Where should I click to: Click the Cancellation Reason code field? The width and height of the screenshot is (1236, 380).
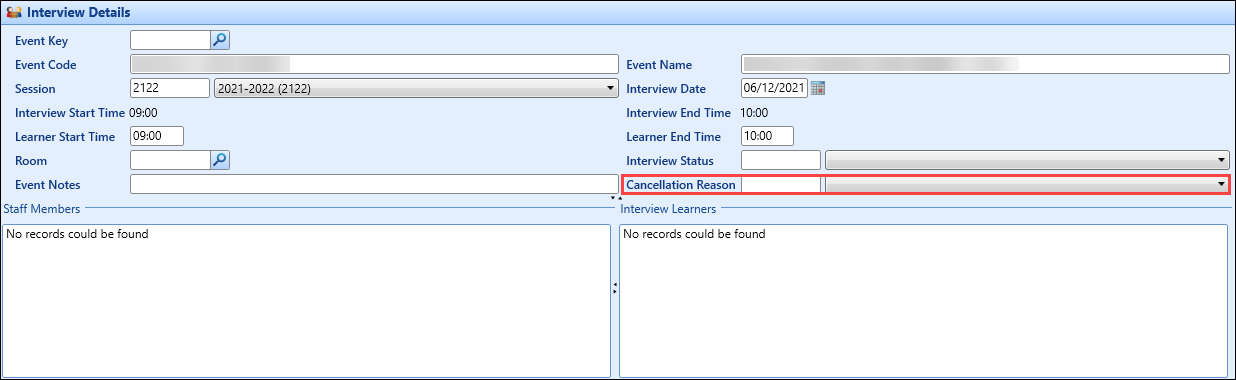pyautogui.click(x=781, y=184)
